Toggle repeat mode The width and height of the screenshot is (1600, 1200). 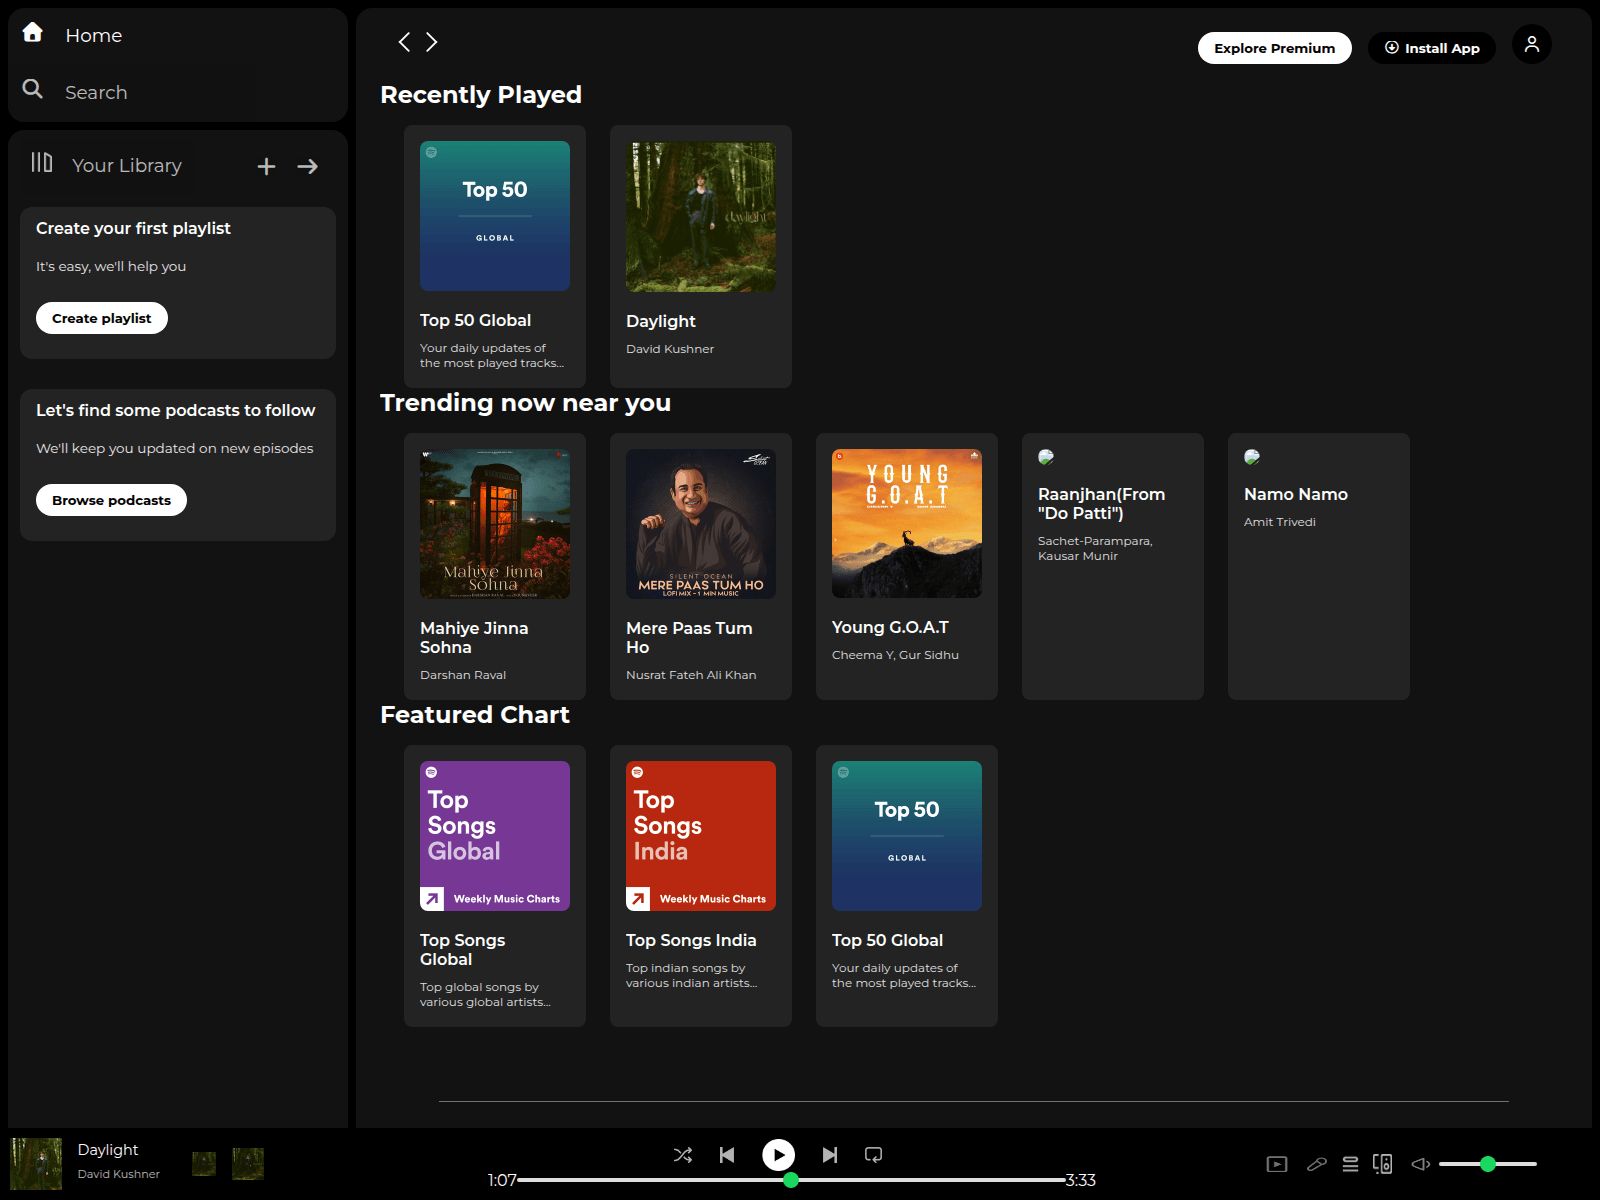pyautogui.click(x=873, y=1155)
